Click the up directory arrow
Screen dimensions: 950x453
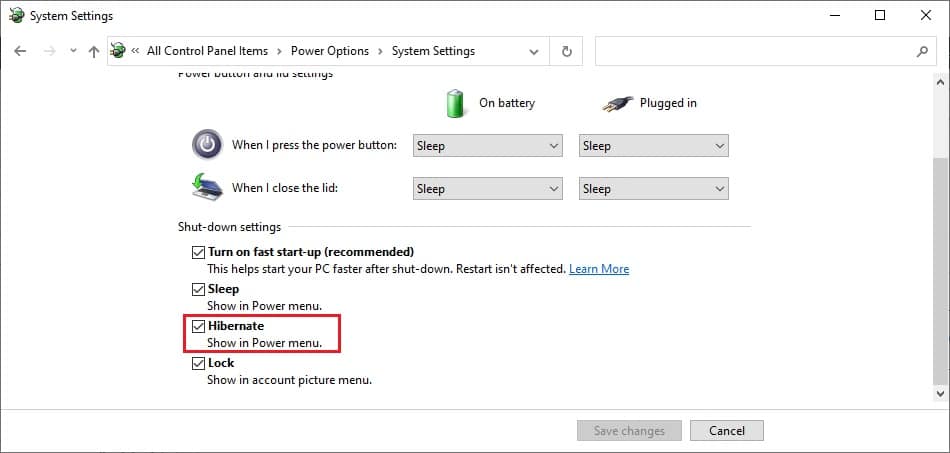[x=93, y=51]
